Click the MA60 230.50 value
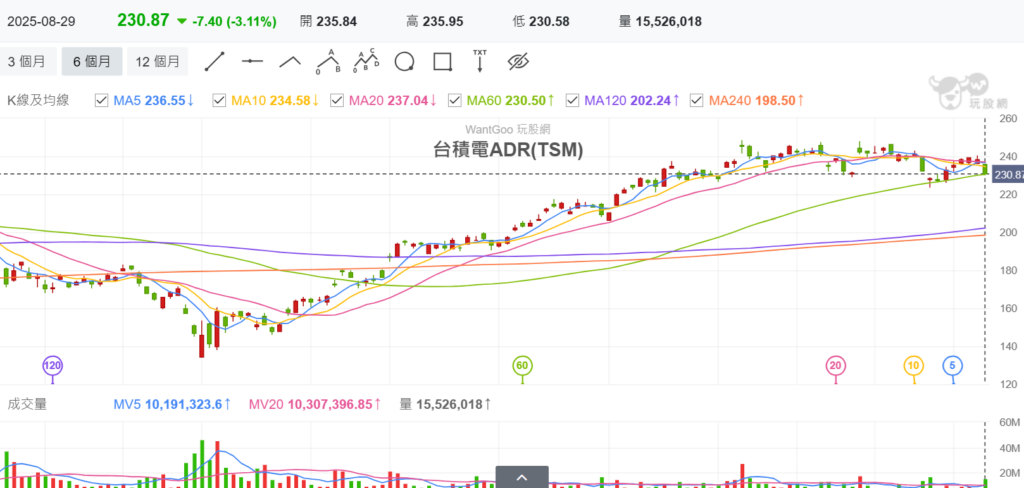1024x488 pixels. point(511,101)
